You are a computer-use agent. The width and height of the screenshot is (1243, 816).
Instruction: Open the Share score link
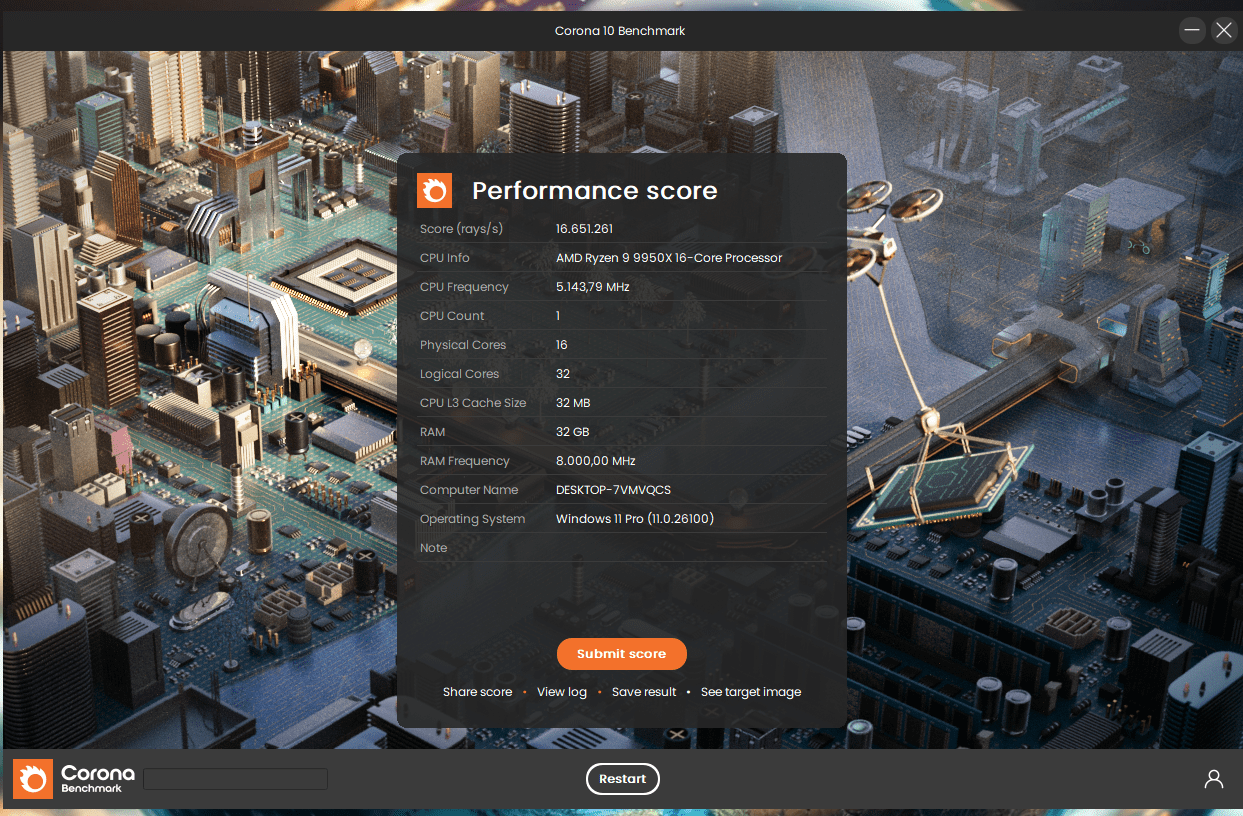click(x=478, y=692)
